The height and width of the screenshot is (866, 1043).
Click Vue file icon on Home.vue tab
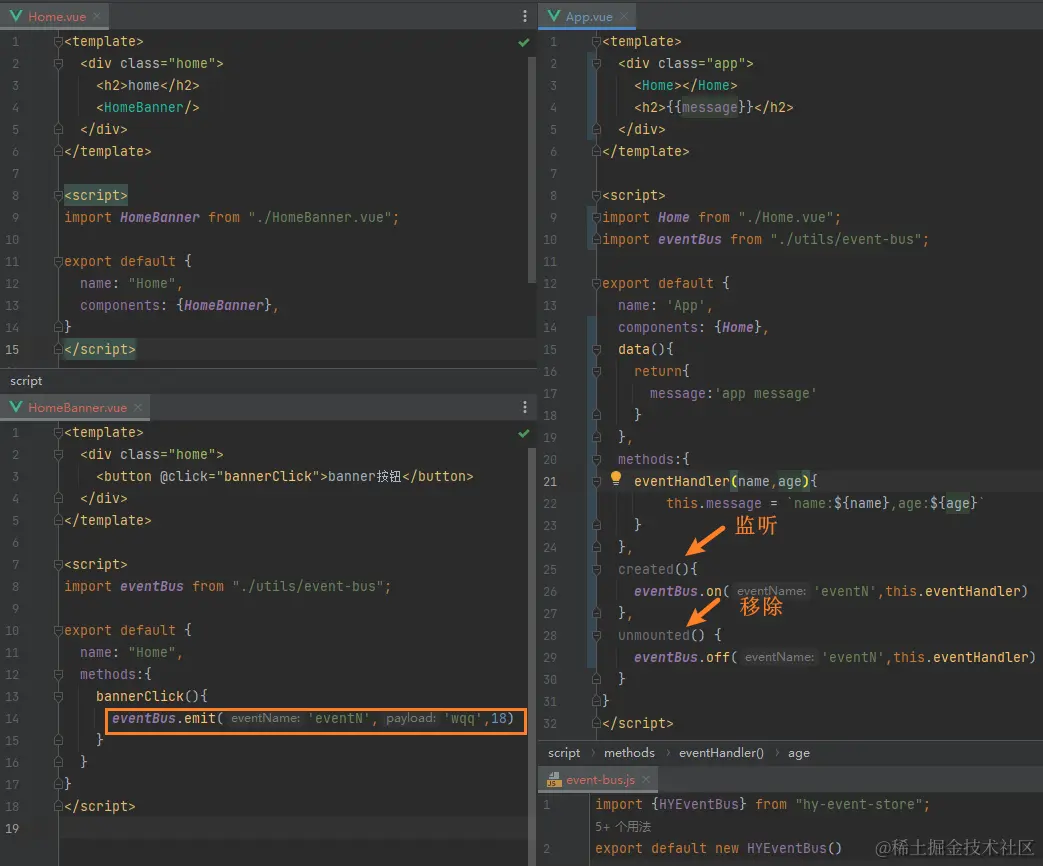(x=15, y=16)
